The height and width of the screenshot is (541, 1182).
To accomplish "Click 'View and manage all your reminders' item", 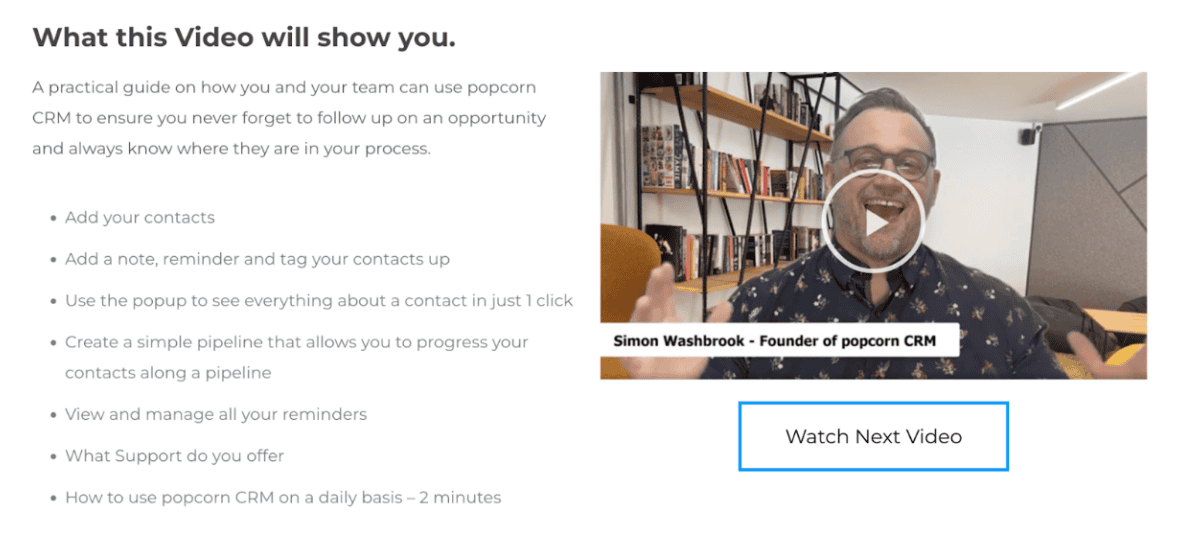I will [216, 414].
